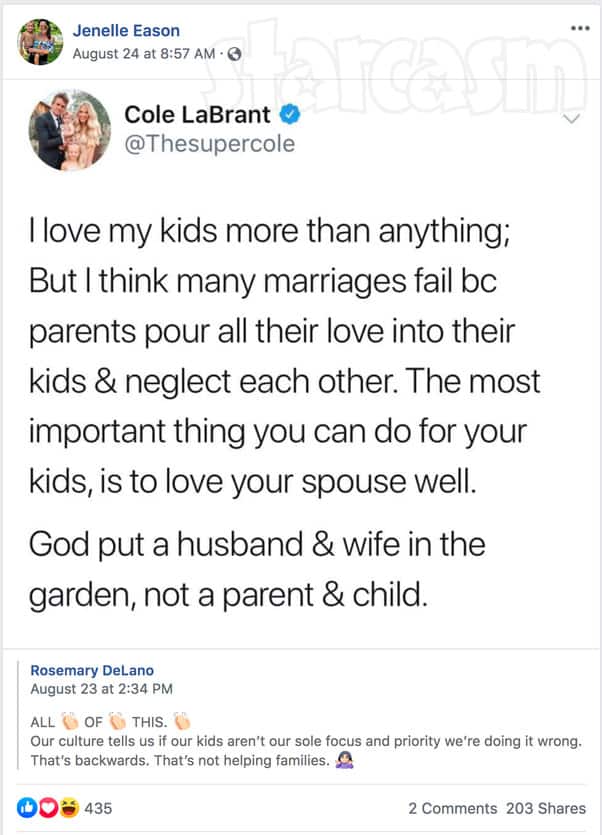Click the facepalm emoji ending the caption
The image size is (602, 835).
coord(345,759)
